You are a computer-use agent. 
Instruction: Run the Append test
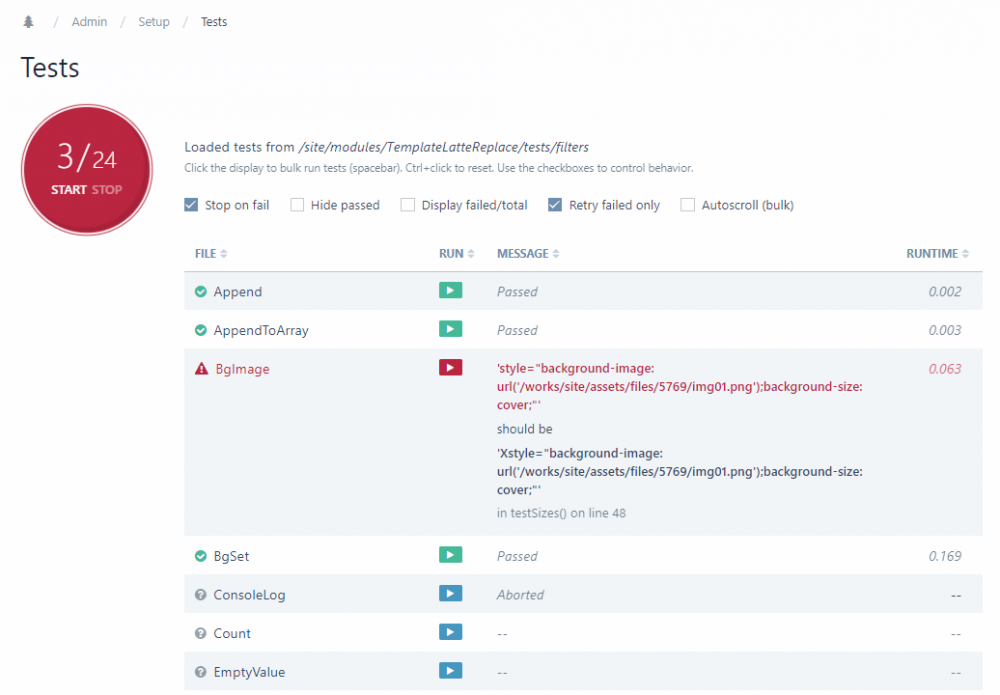click(450, 291)
